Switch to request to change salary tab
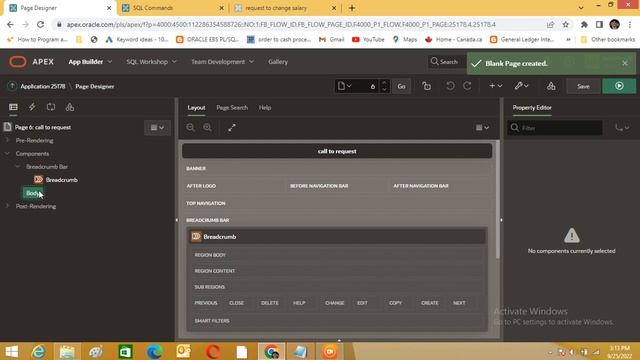 tap(276, 8)
